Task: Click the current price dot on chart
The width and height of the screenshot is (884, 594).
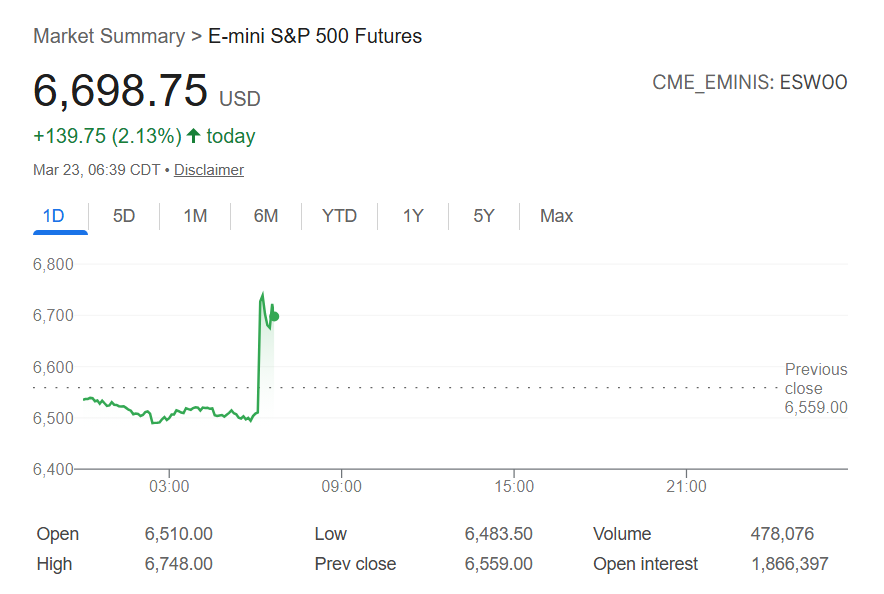Action: coord(274,316)
